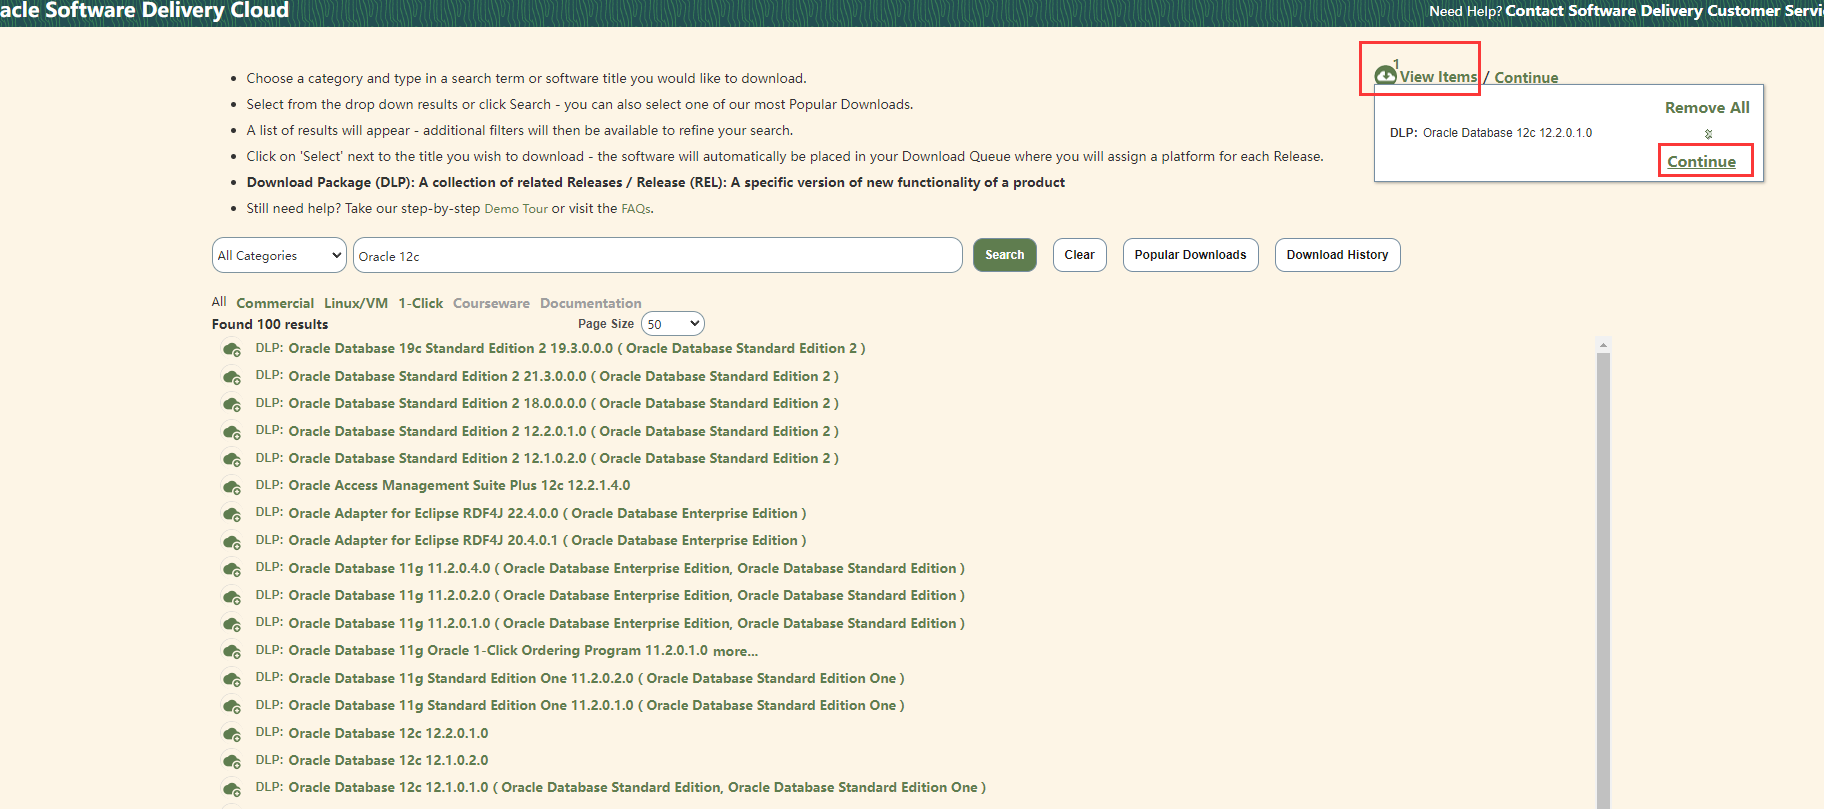Click the green Search button
Viewport: 1824px width, 809px height.
point(1005,255)
